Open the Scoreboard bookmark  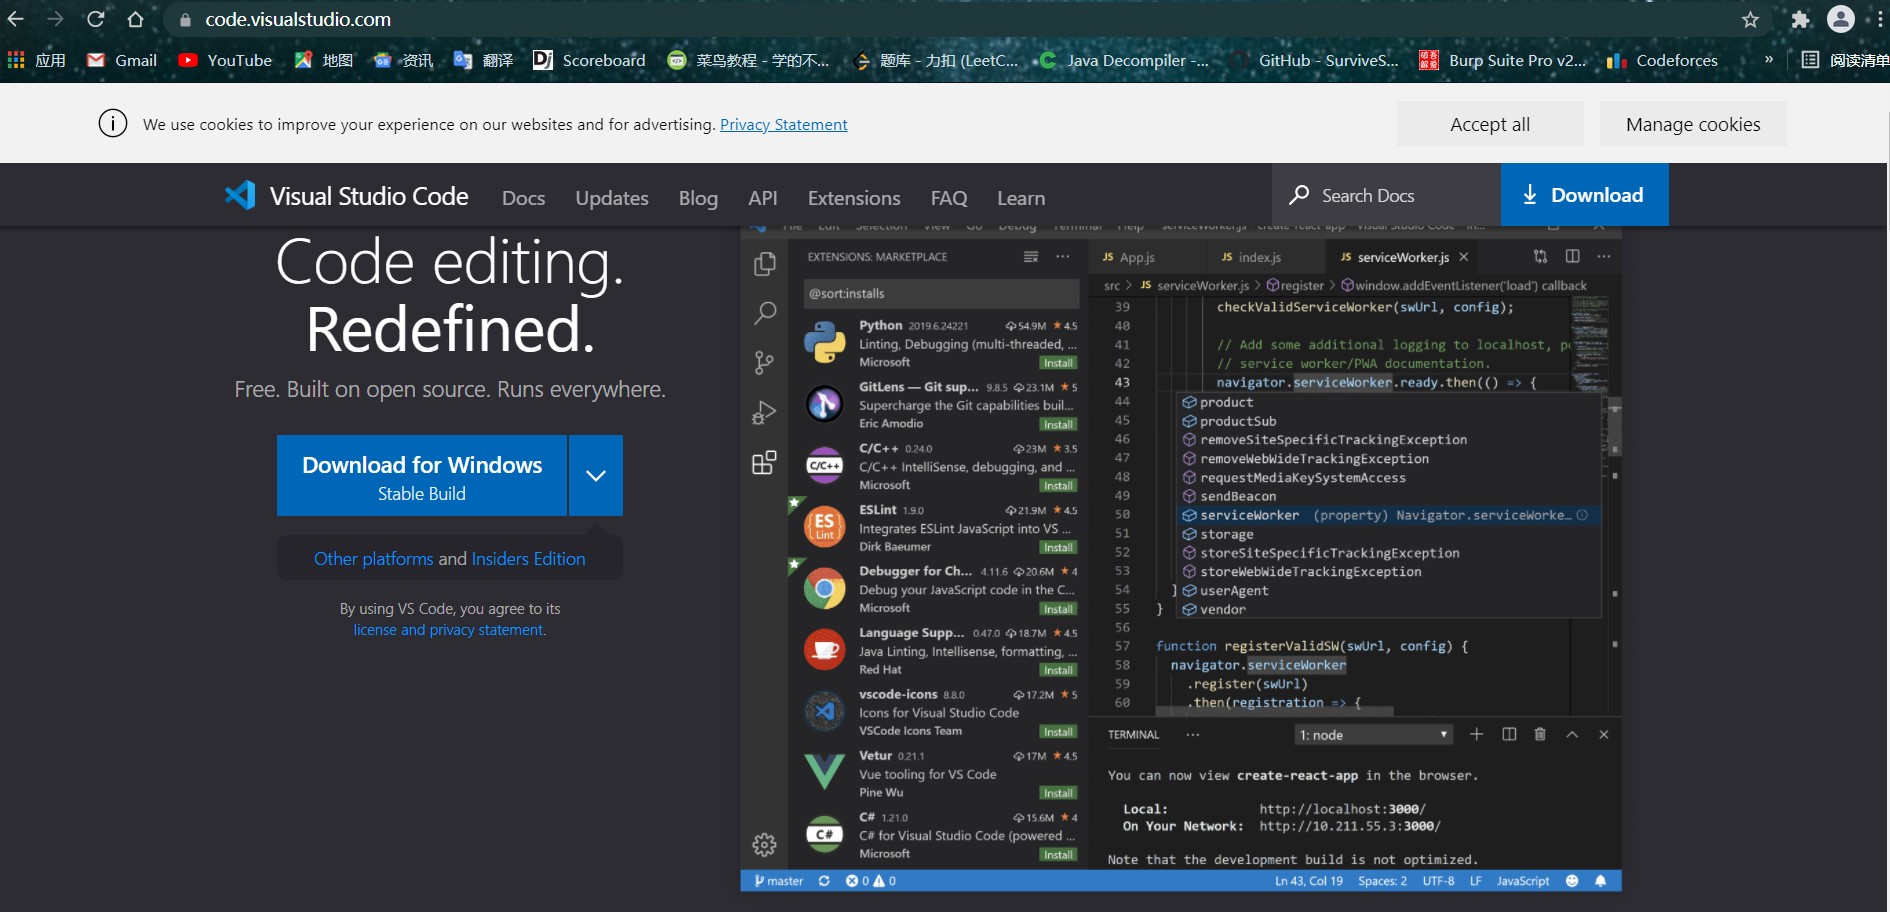pyautogui.click(x=589, y=60)
